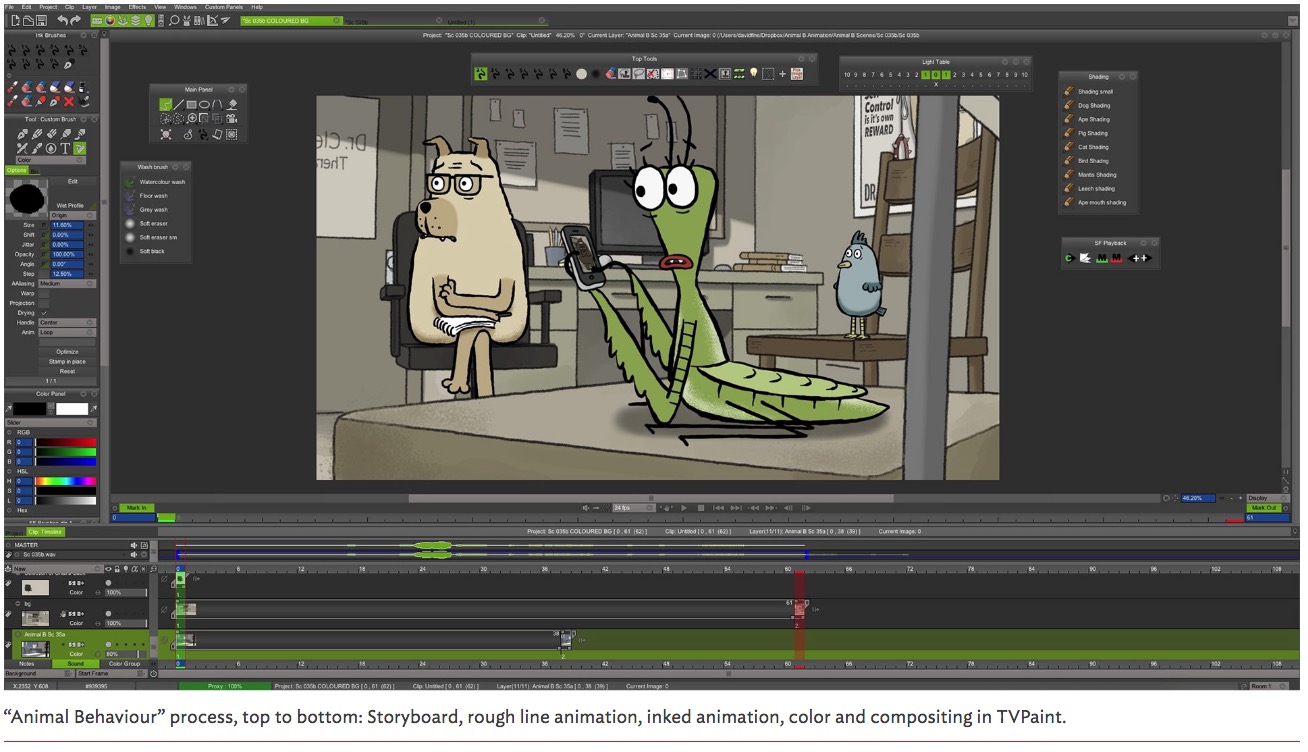Click the redo arrow icon
The height and width of the screenshot is (752, 1308).
76,20
